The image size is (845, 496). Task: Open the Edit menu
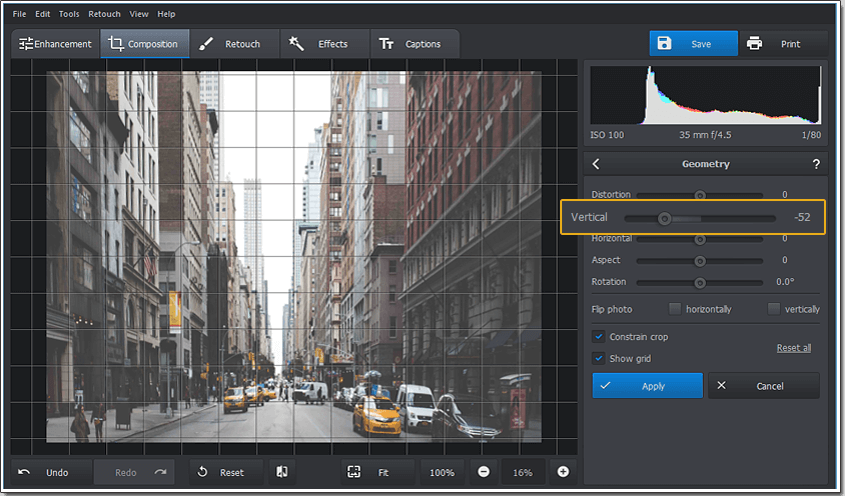(43, 14)
